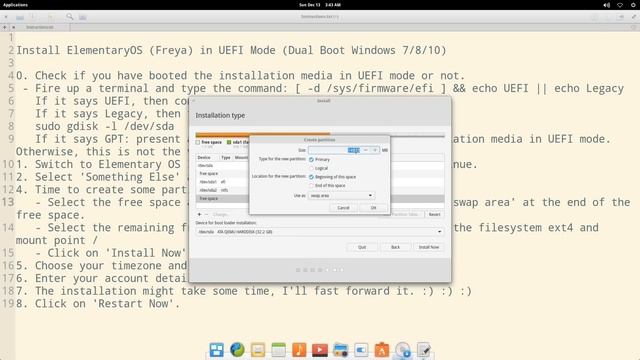Add a new tab with the plus icon
Screen dimensions: 640x360
coord(4,27)
